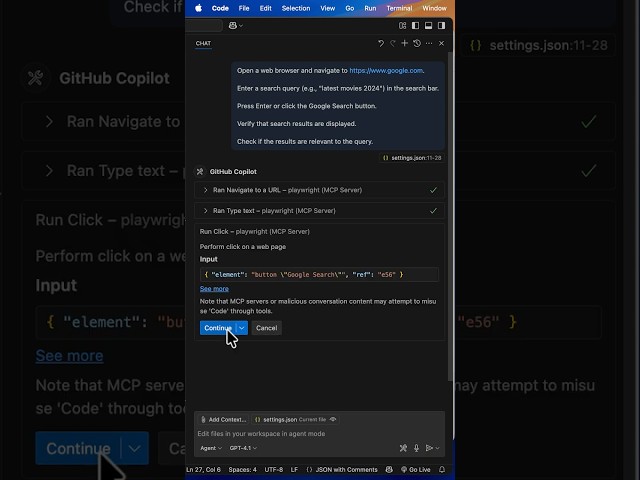
Task: Start a new chat with plus icon
Action: 404,43
